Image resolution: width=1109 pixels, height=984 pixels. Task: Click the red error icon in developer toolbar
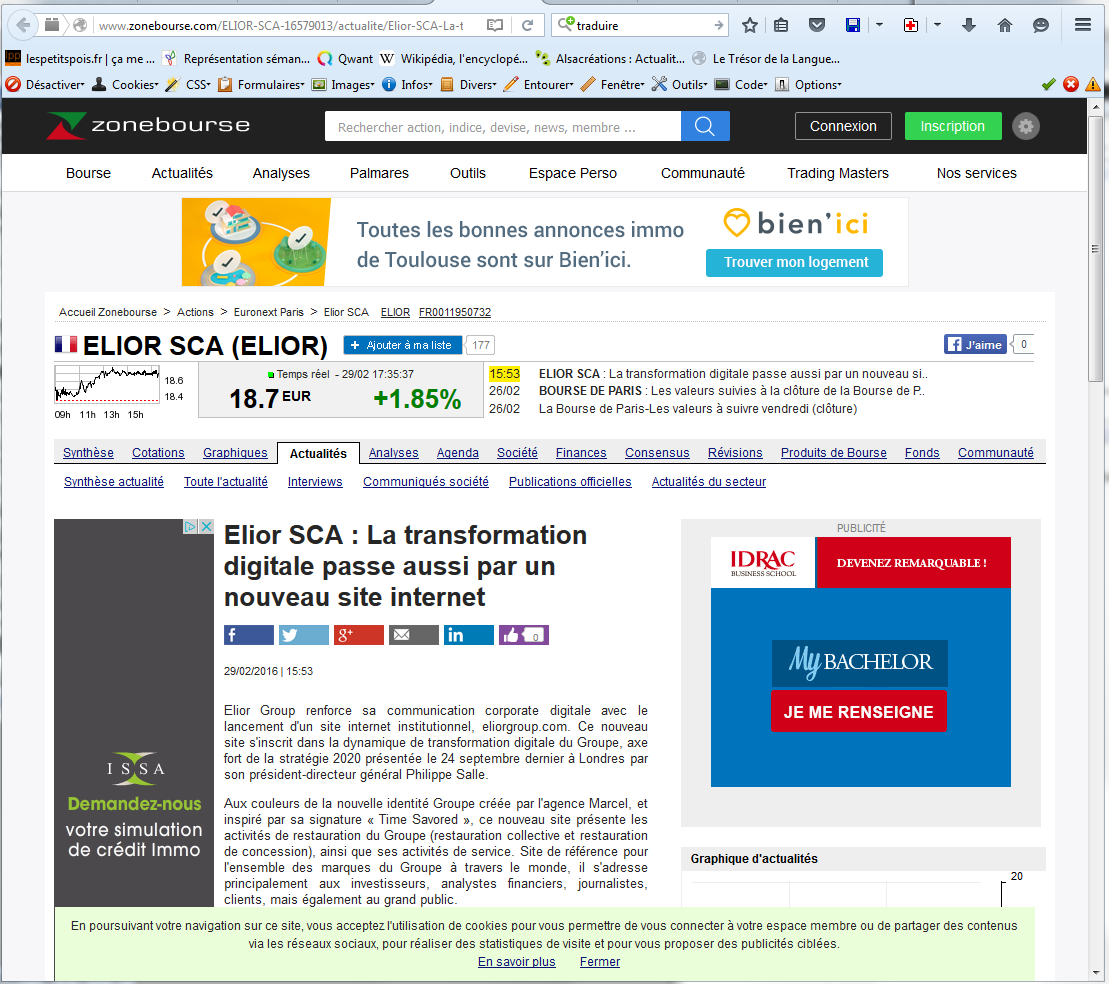click(x=1071, y=84)
